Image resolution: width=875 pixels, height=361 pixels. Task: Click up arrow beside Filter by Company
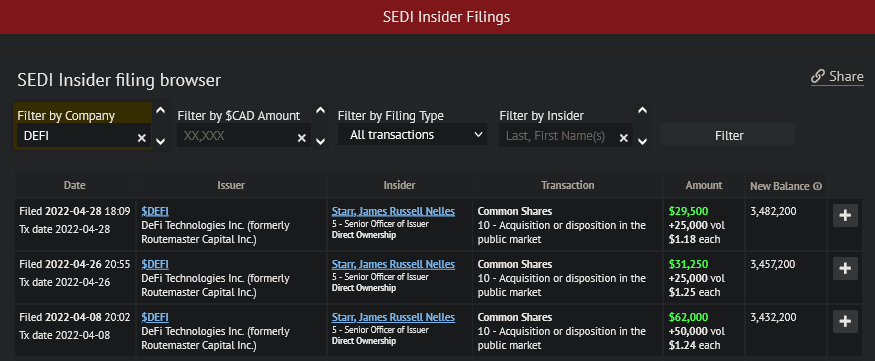pyautogui.click(x=160, y=110)
